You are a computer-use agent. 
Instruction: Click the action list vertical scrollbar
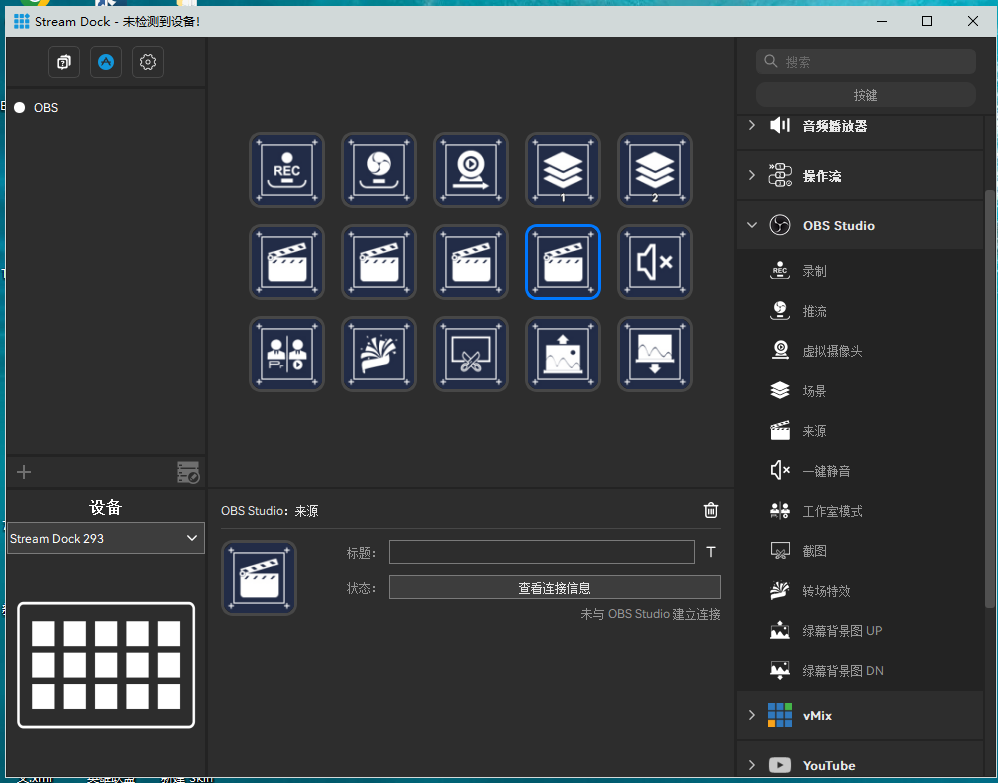point(989,398)
